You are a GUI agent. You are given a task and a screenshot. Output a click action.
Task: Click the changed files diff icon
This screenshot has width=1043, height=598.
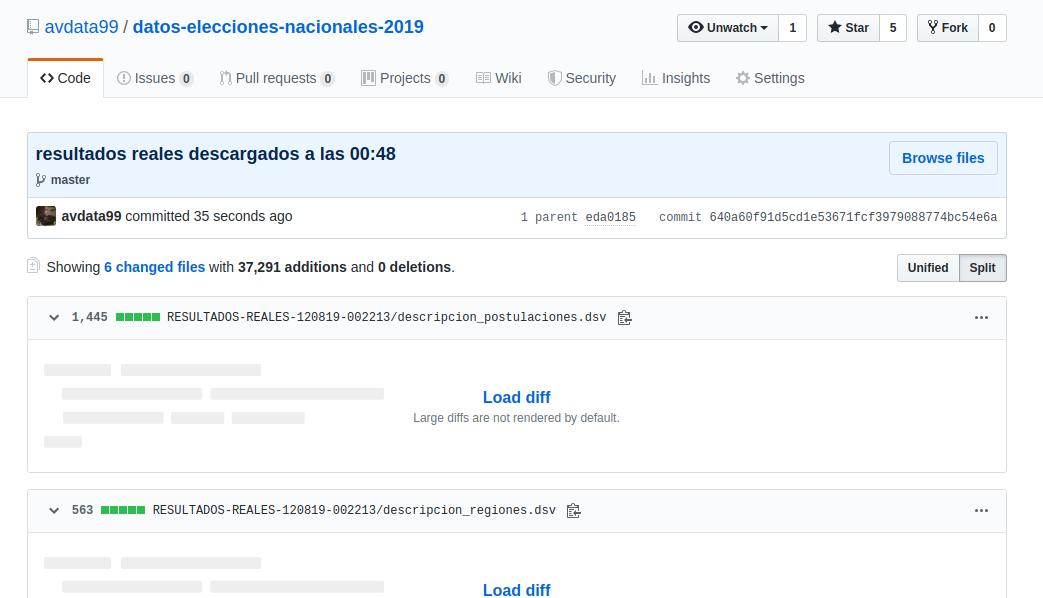(x=33, y=266)
